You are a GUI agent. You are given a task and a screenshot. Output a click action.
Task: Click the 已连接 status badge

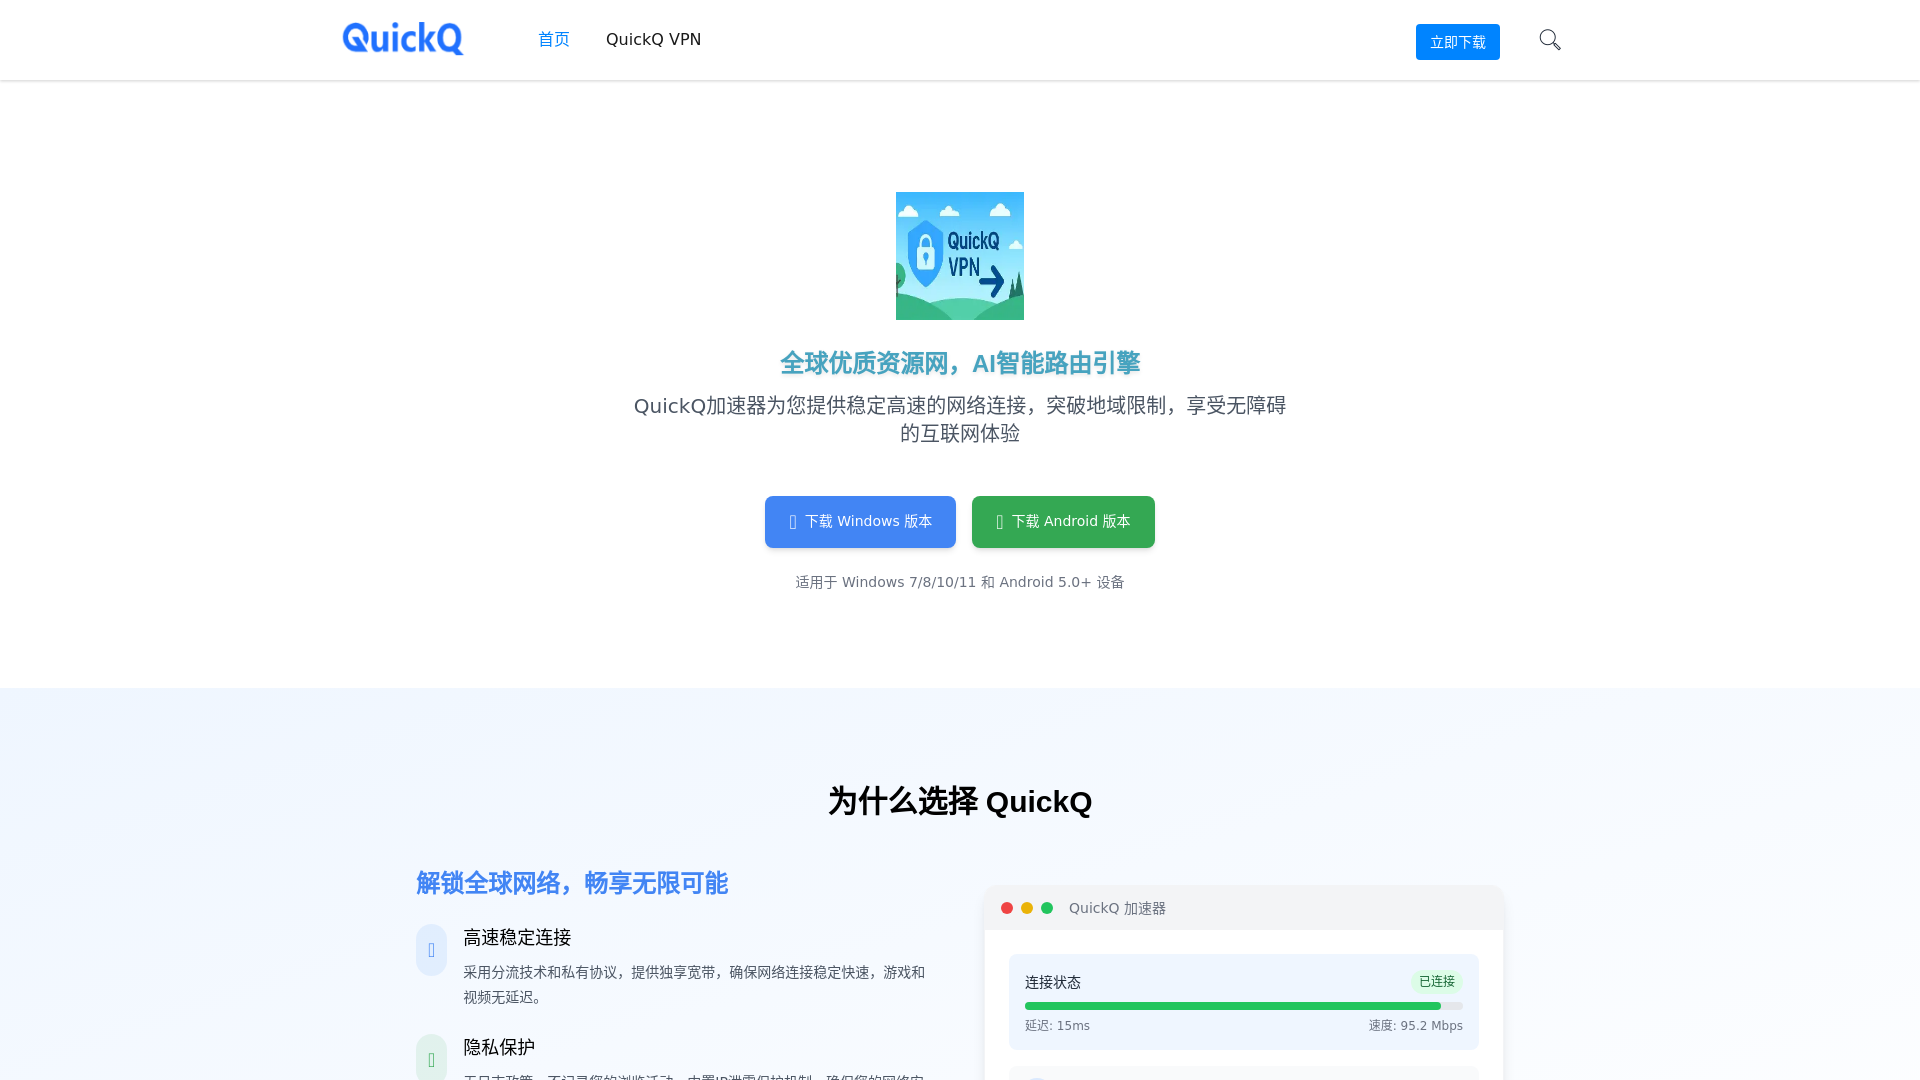point(1437,982)
